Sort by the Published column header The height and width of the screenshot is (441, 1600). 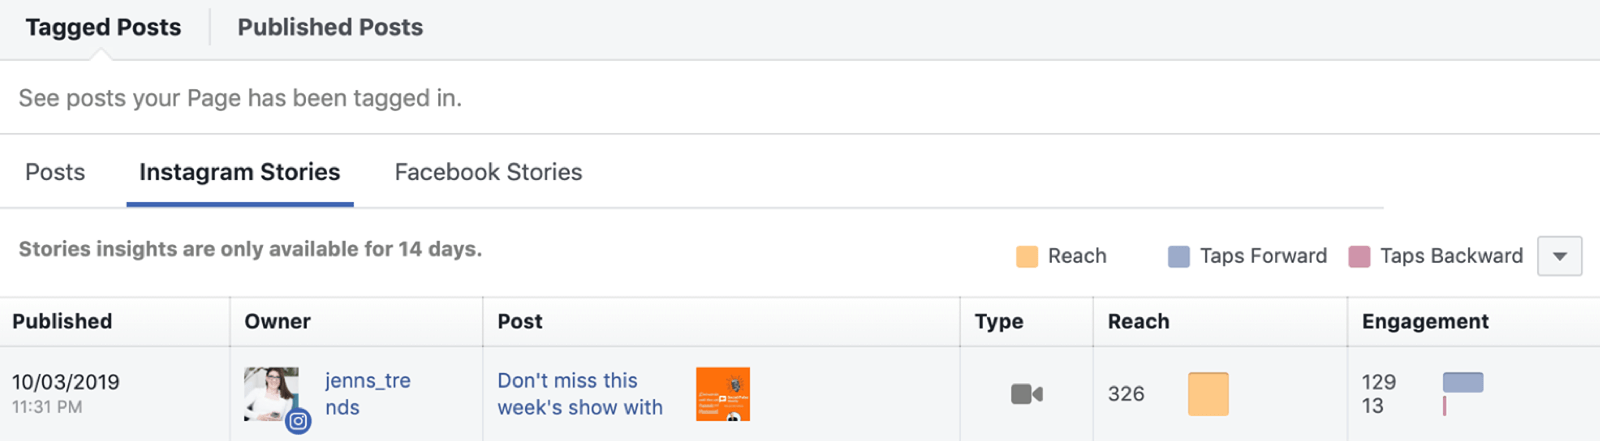(62, 321)
